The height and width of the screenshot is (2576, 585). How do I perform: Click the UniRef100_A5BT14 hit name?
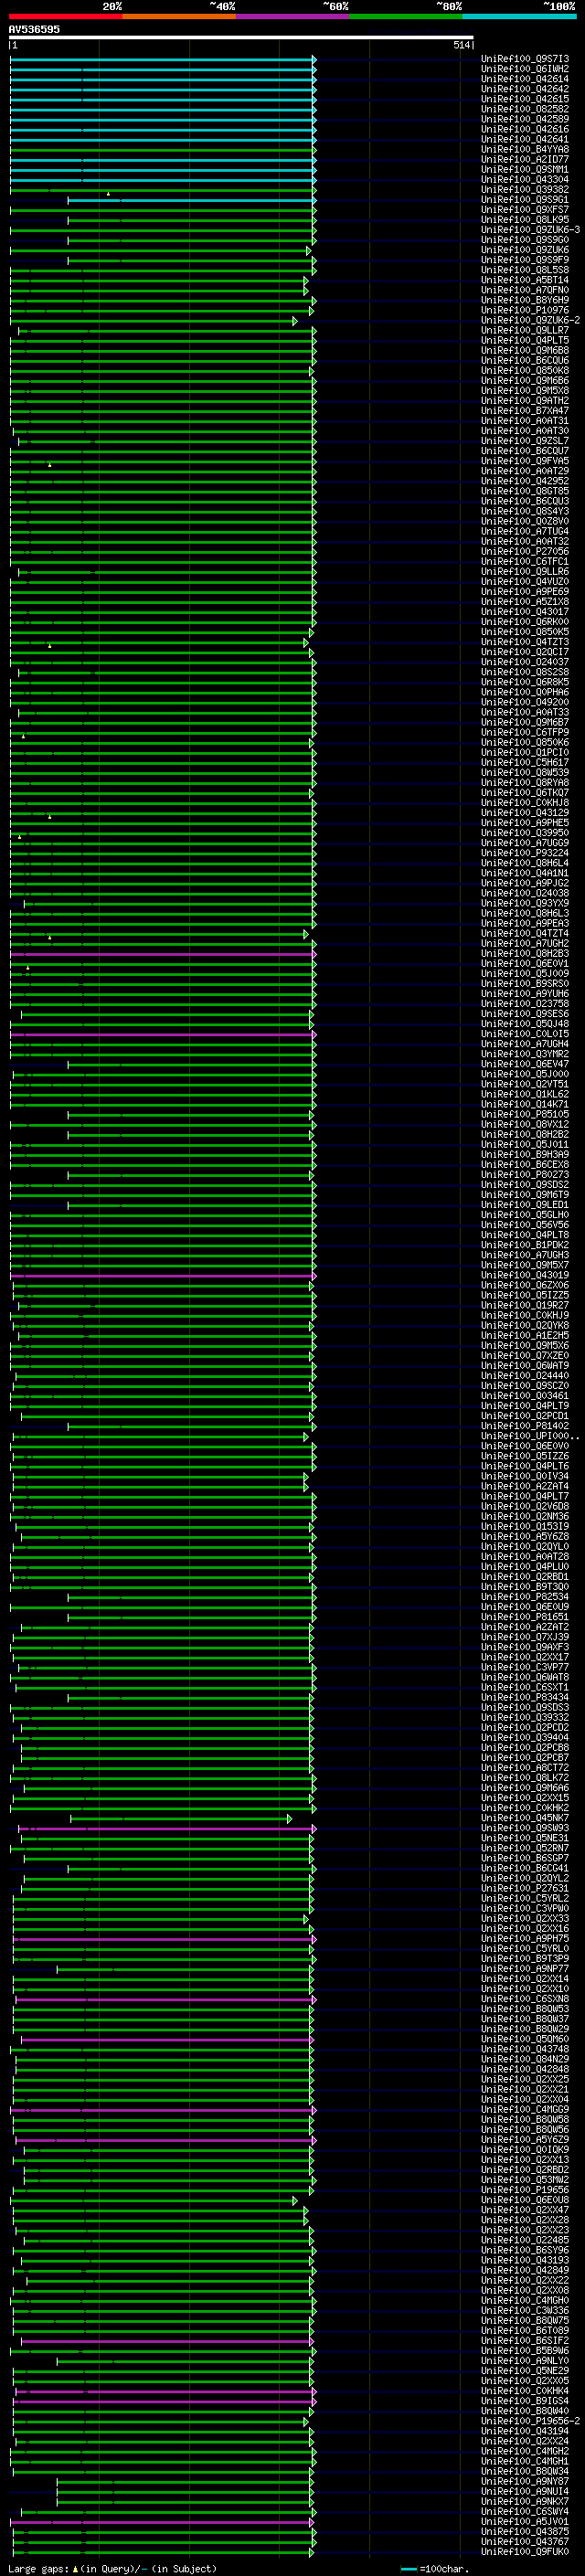[x=525, y=280]
